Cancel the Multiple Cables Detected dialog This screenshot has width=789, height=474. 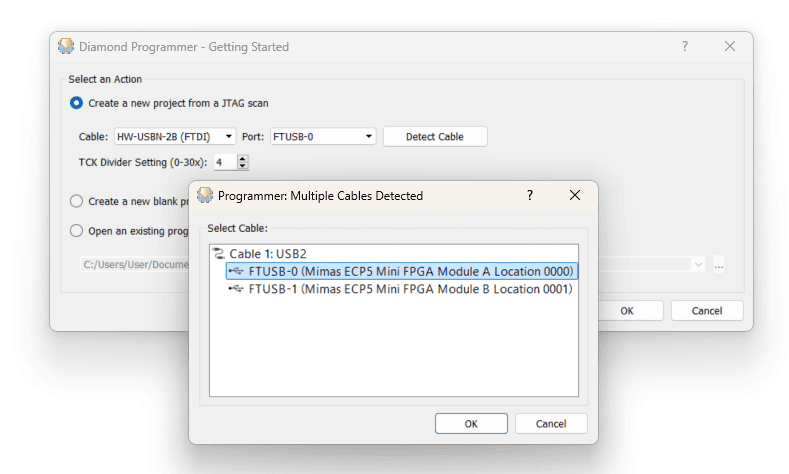click(x=551, y=424)
